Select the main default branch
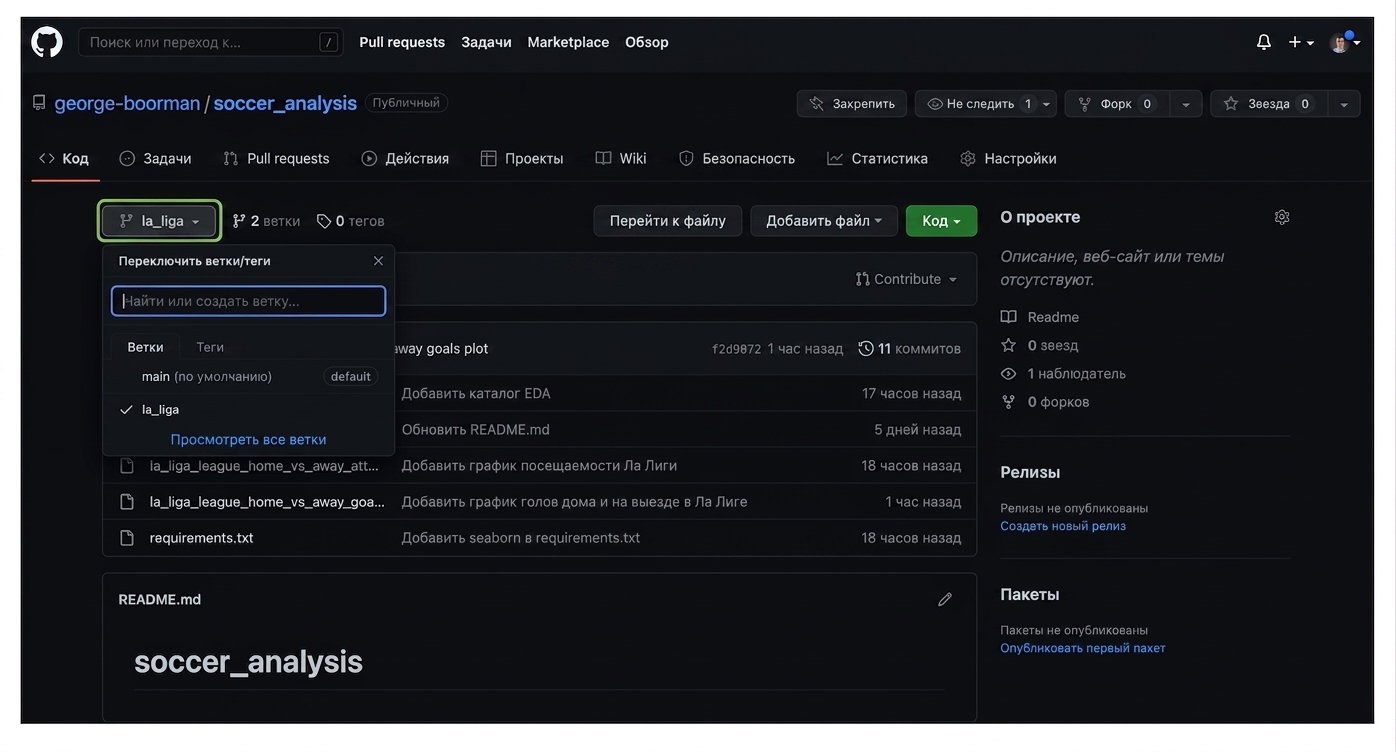The image size is (1396, 752). tap(248, 377)
